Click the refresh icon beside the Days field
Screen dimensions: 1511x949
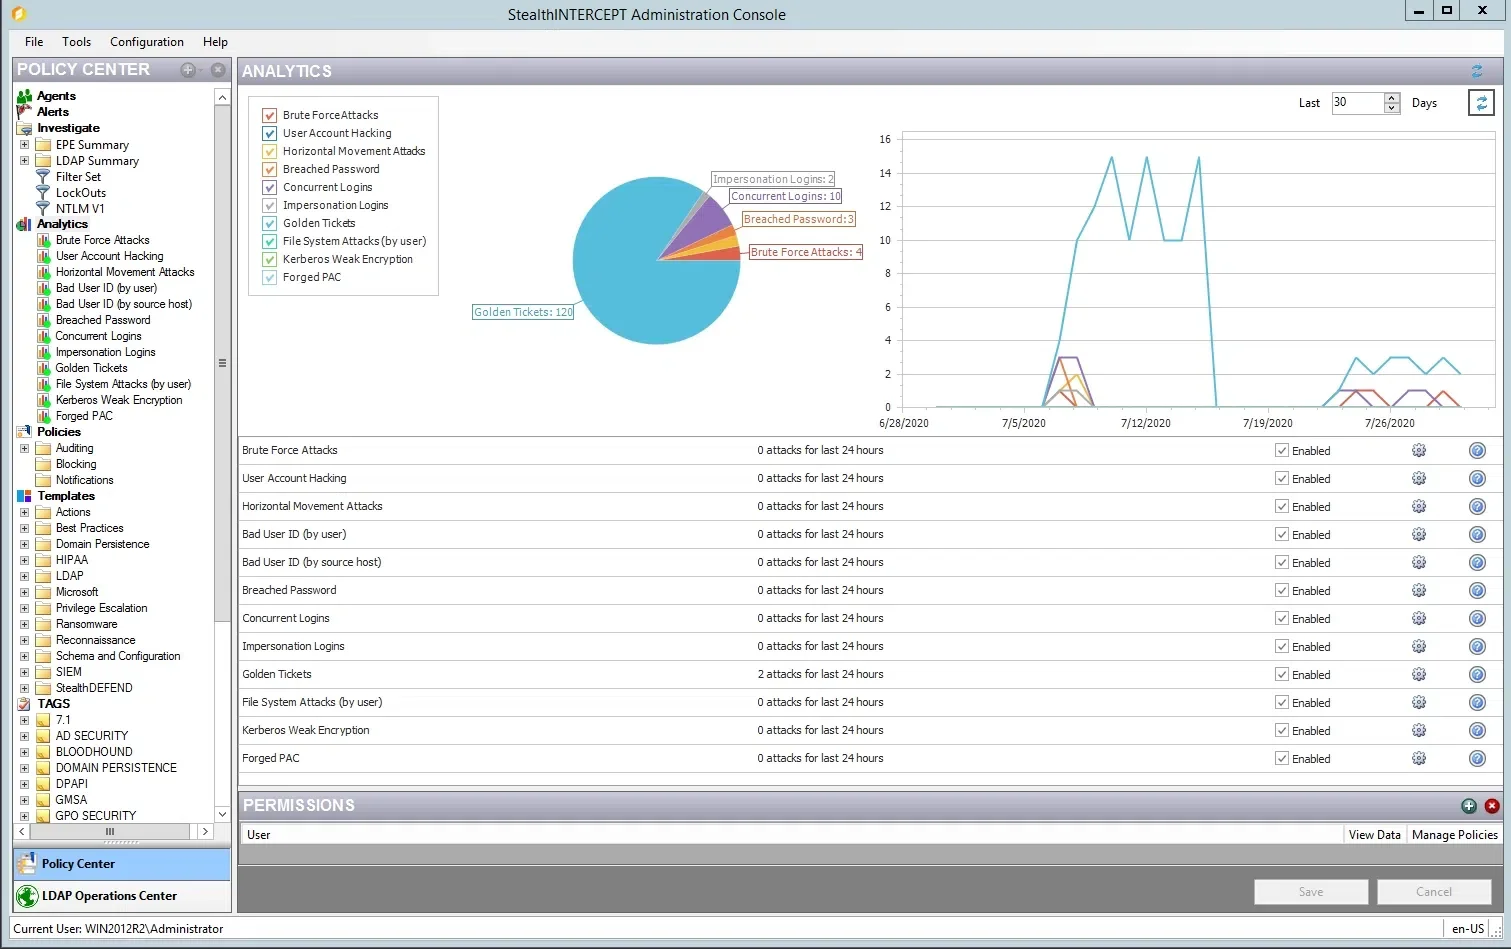pos(1481,103)
